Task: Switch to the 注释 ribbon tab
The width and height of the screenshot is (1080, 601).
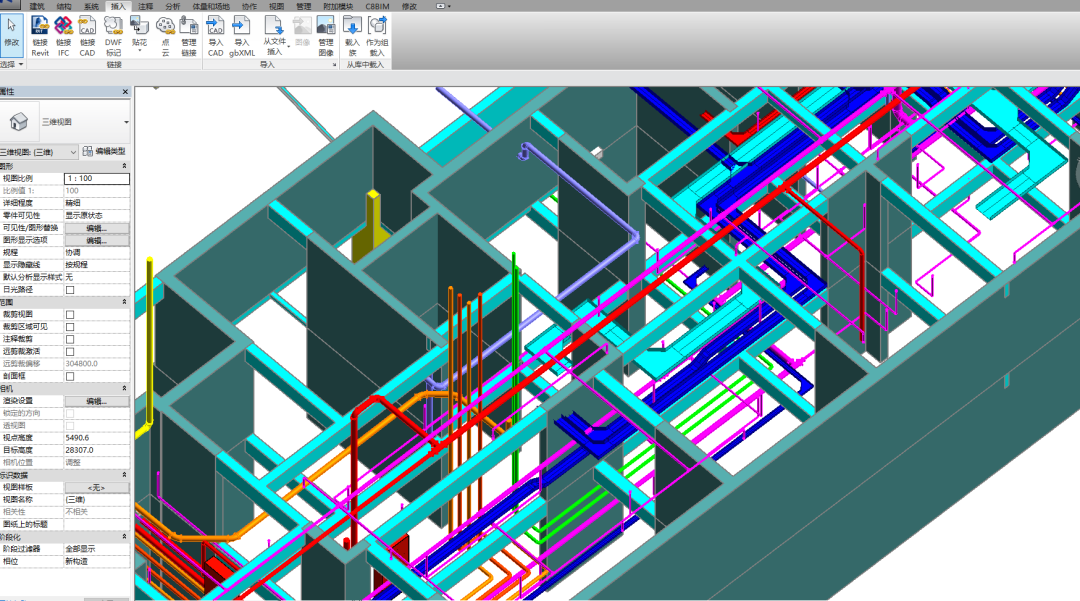Action: 146,6
